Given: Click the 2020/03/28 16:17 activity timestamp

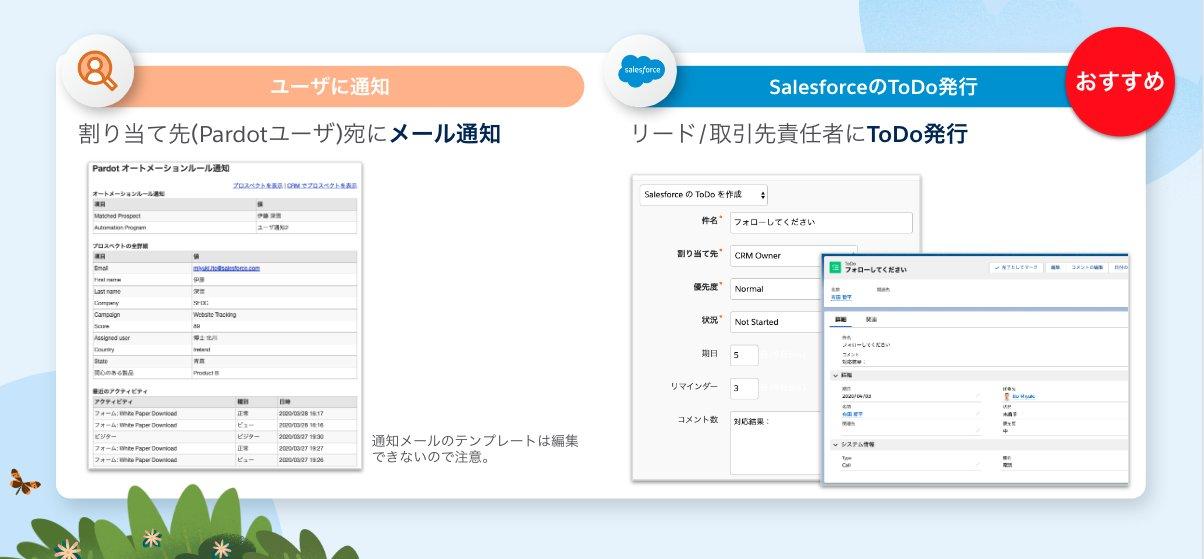Looking at the screenshot, I should pos(301,413).
